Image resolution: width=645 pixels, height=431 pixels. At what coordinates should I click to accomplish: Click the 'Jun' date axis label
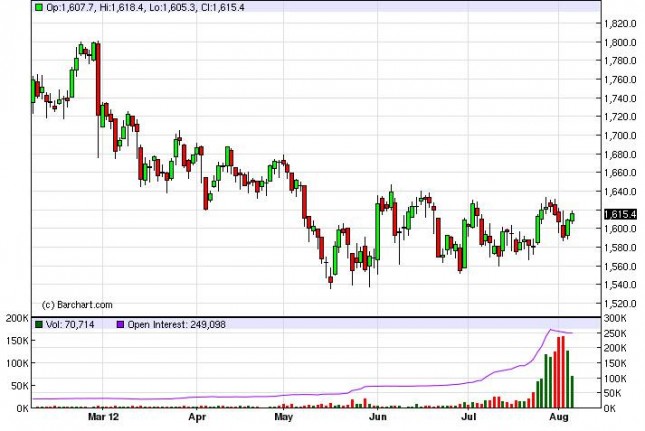pos(378,417)
